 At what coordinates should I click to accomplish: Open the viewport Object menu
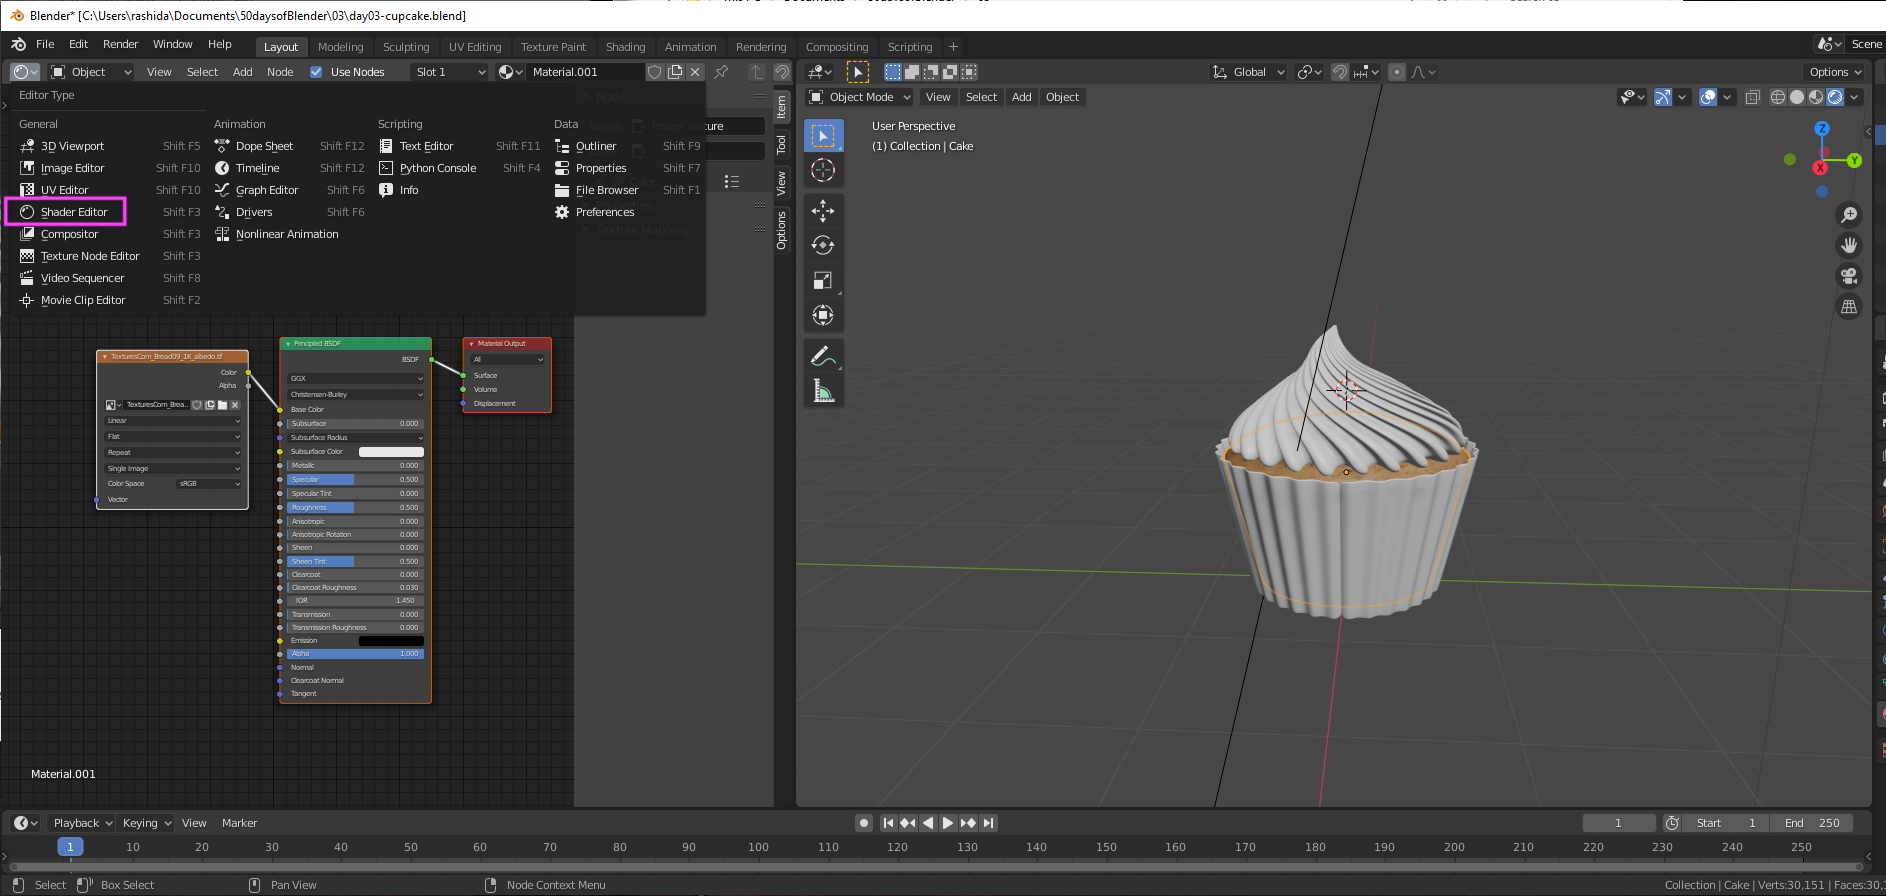point(1062,97)
